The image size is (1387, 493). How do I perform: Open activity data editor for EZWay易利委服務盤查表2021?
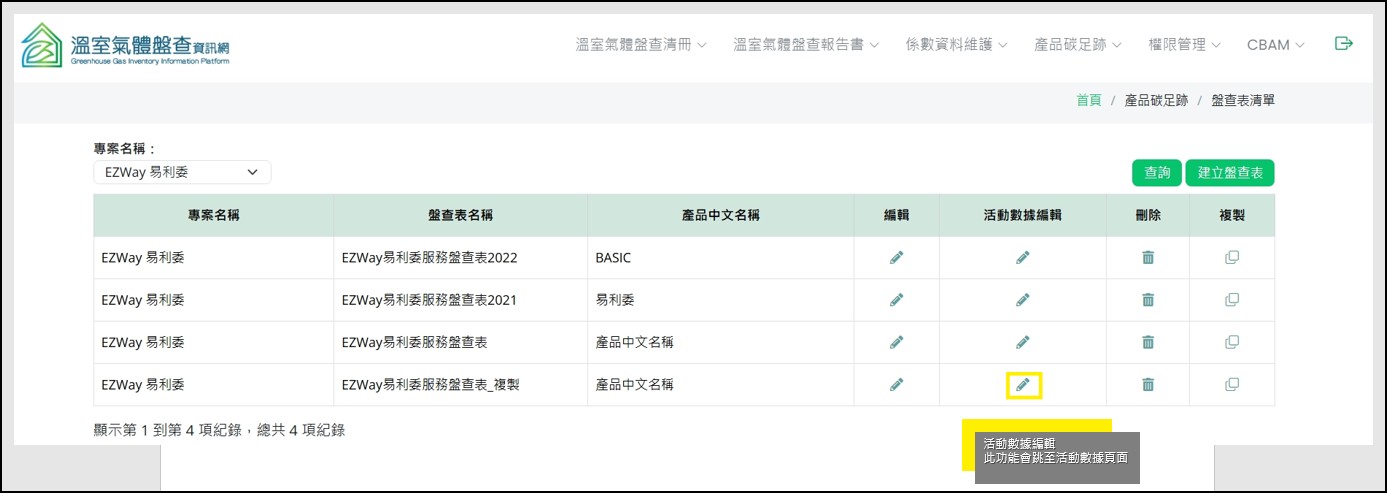pos(1022,300)
